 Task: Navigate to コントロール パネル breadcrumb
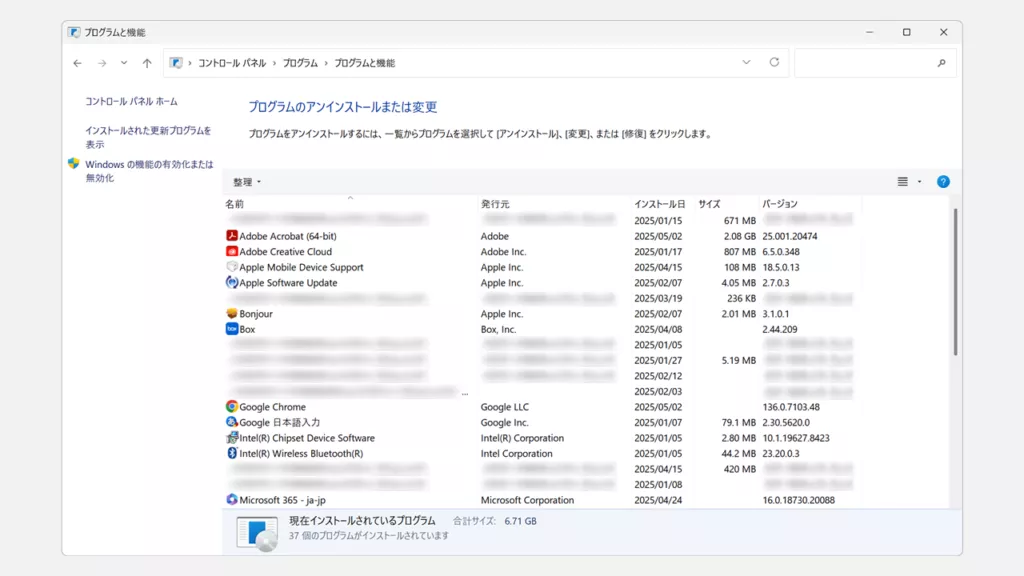point(232,63)
